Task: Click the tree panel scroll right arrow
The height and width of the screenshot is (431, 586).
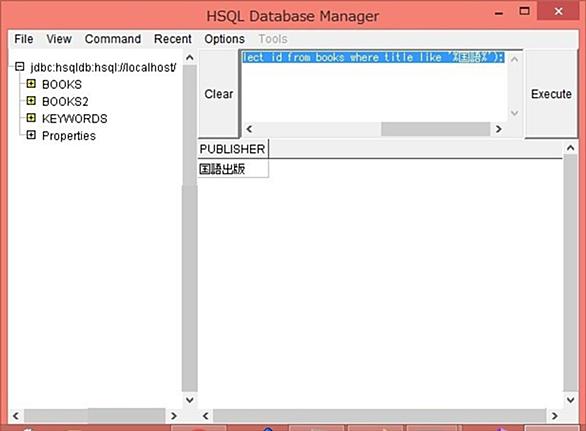Action: [x=173, y=416]
